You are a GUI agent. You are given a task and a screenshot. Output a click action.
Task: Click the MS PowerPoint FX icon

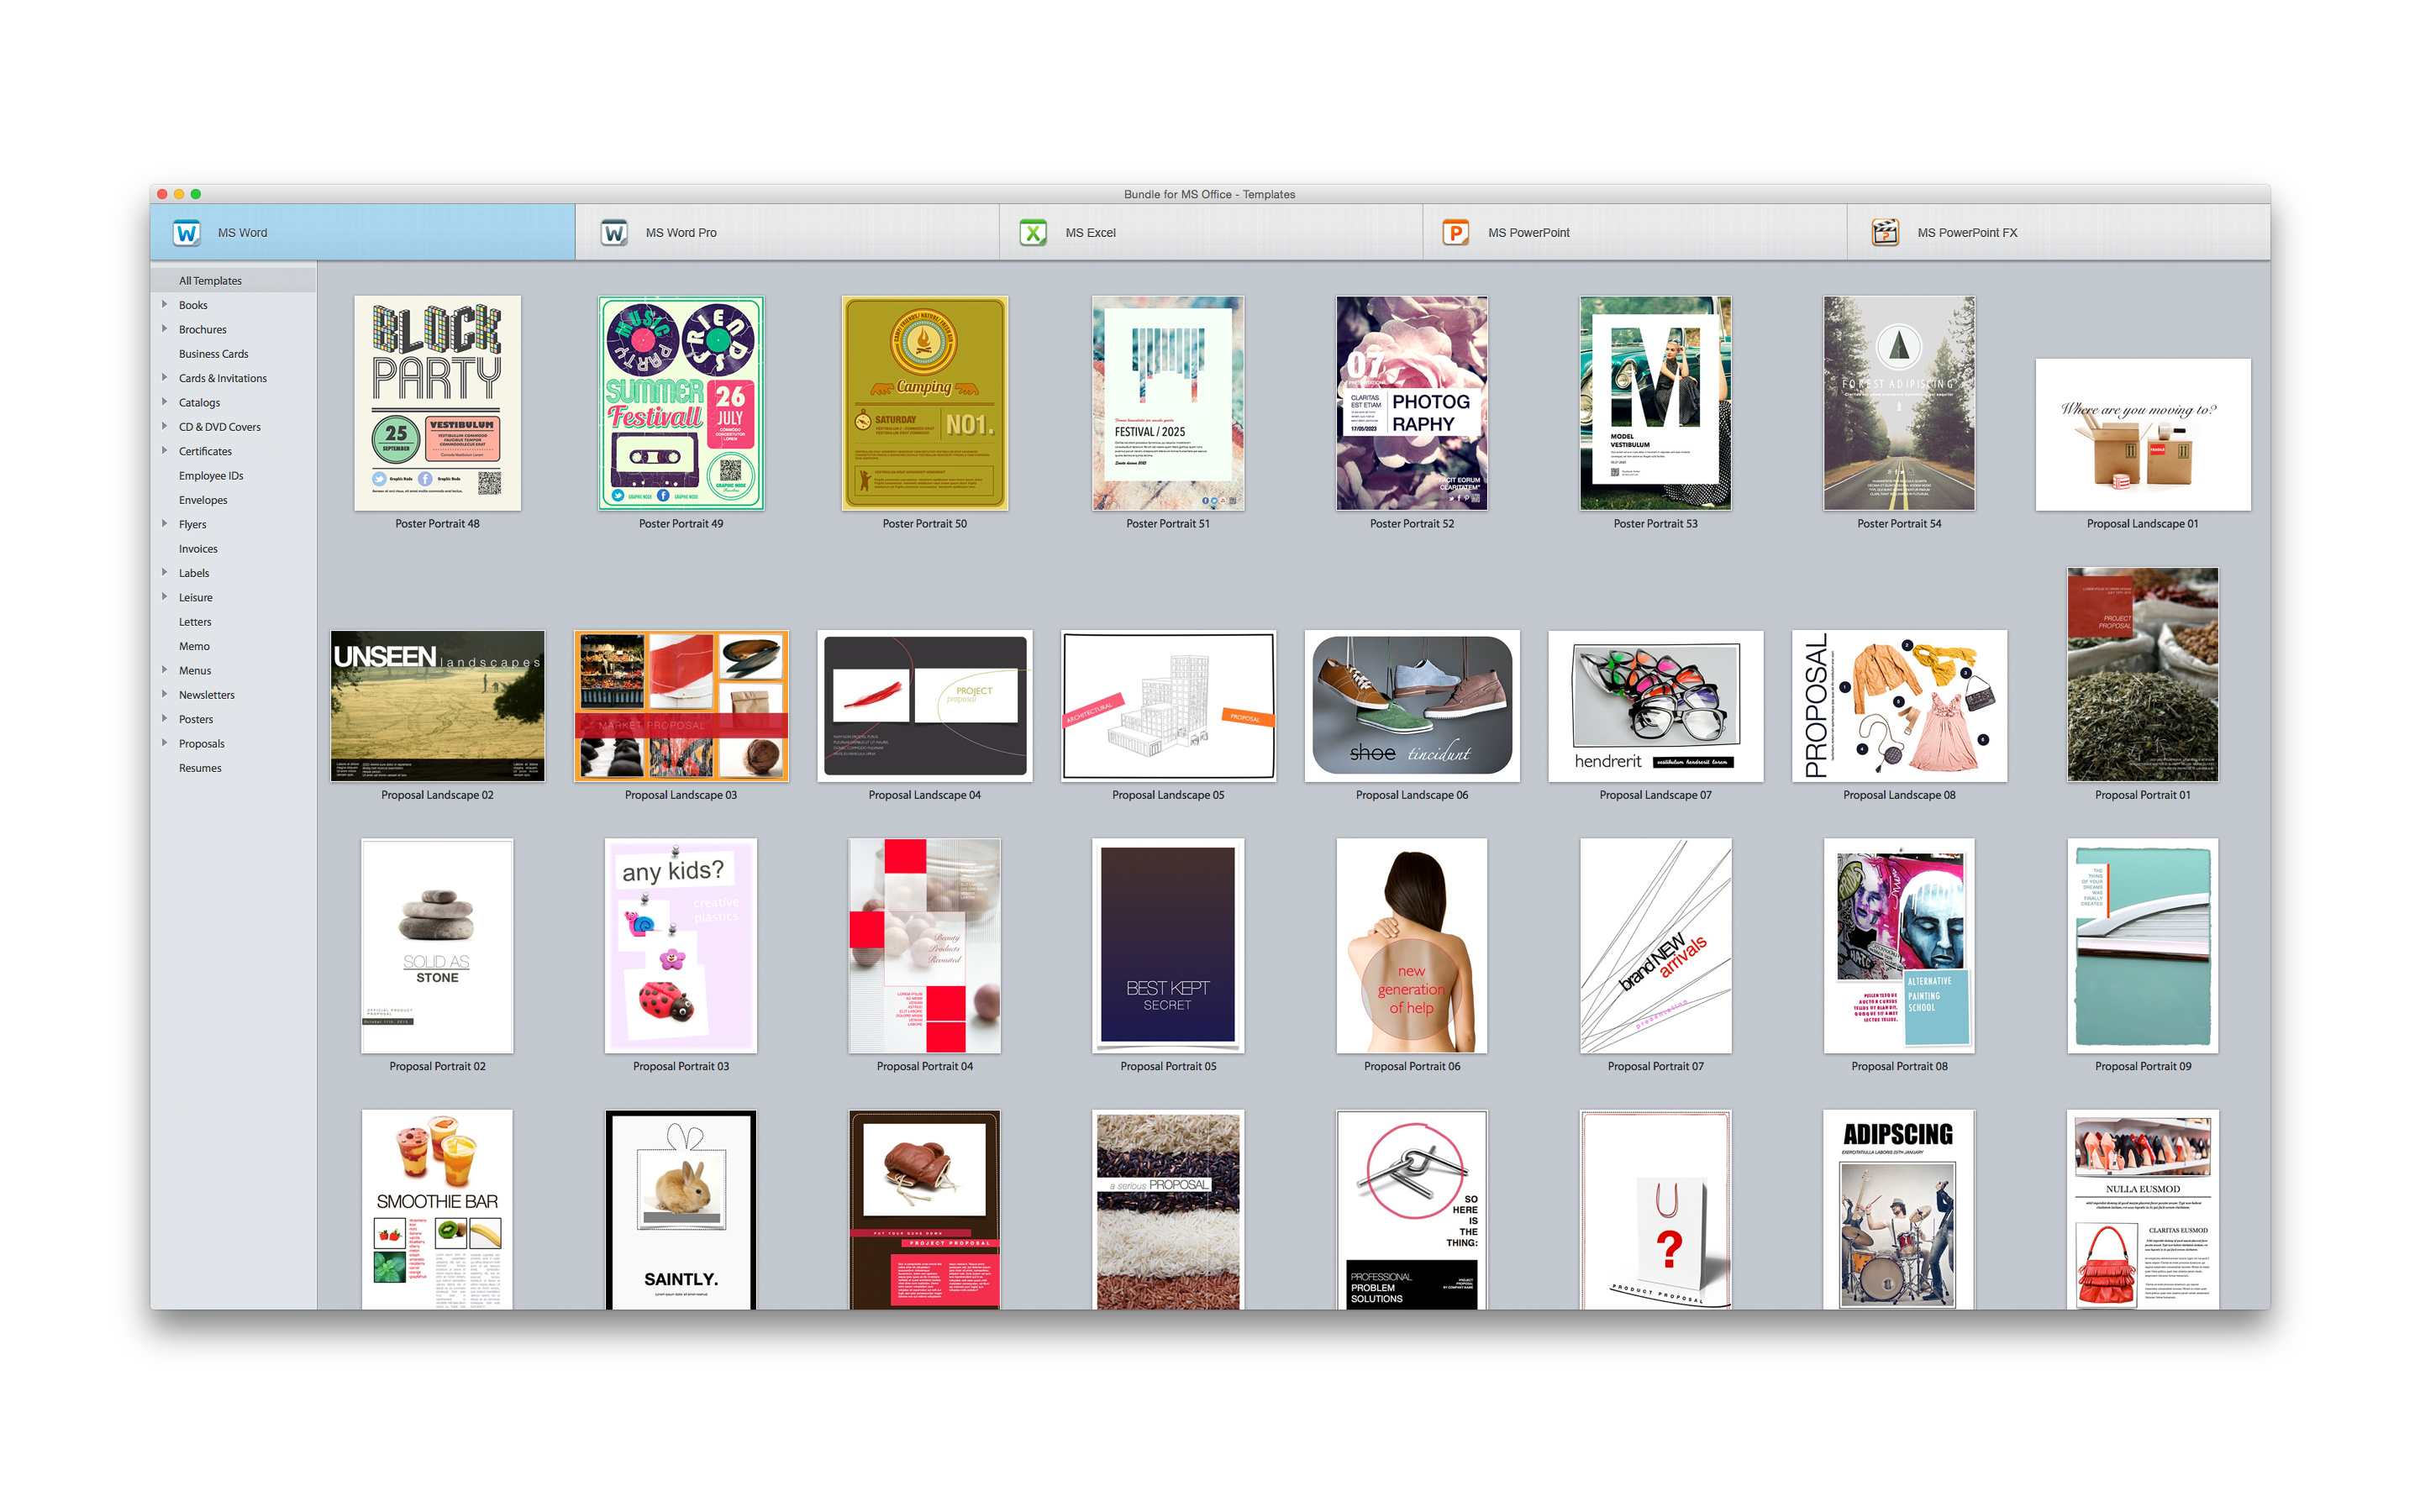point(1884,232)
